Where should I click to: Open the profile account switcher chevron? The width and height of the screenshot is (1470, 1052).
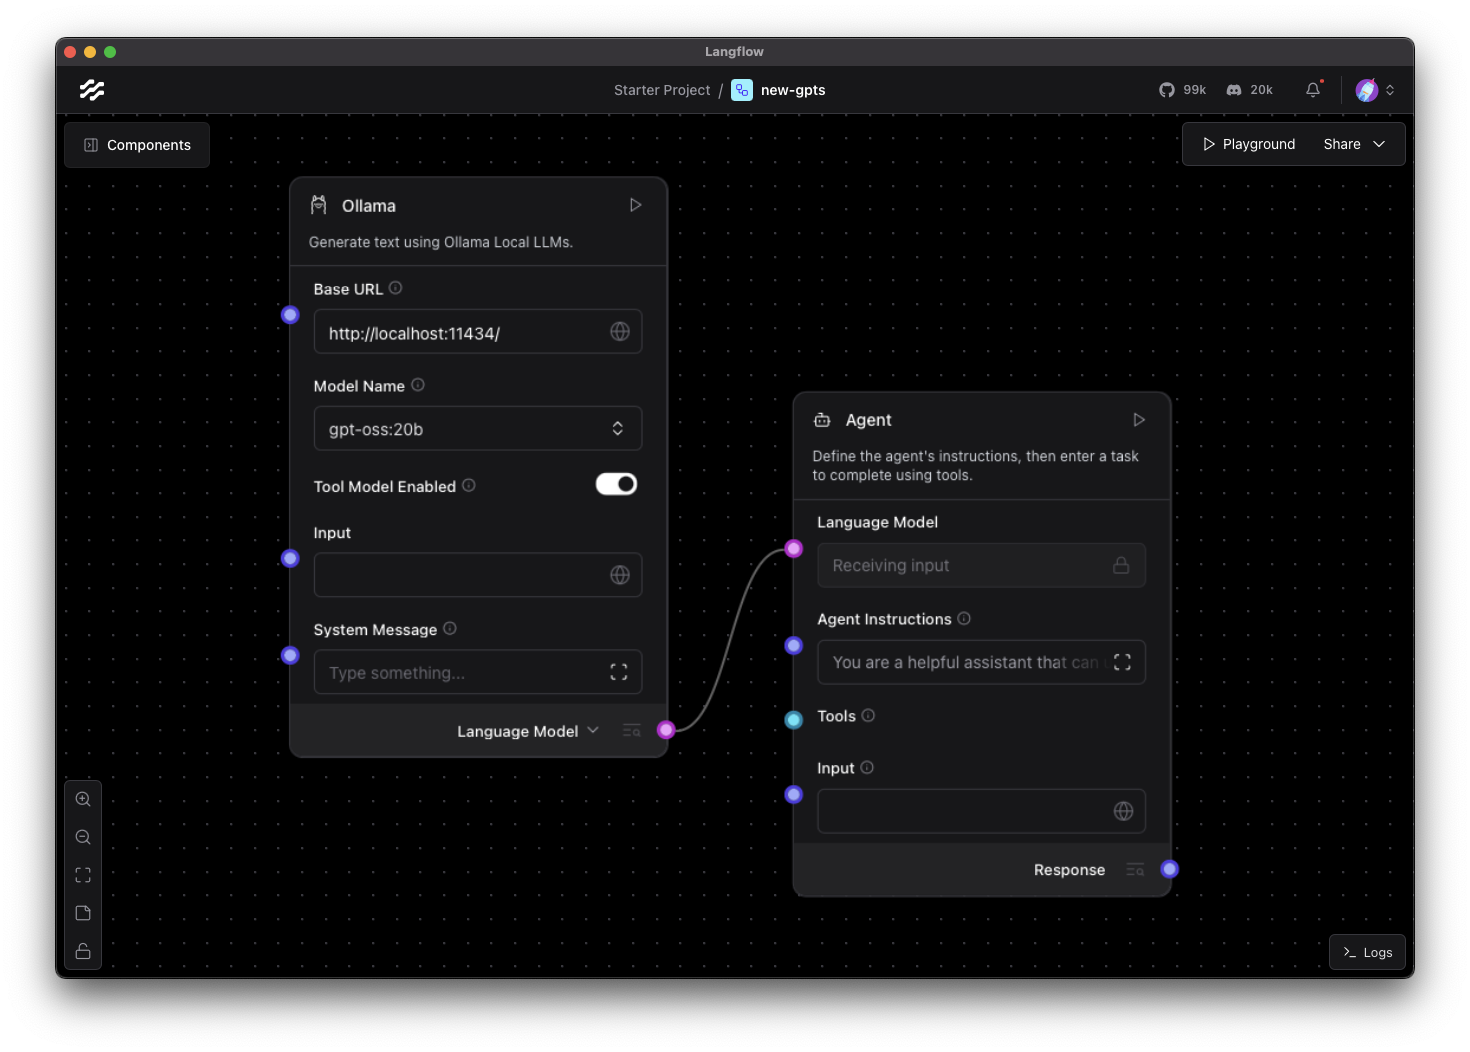tap(1390, 90)
